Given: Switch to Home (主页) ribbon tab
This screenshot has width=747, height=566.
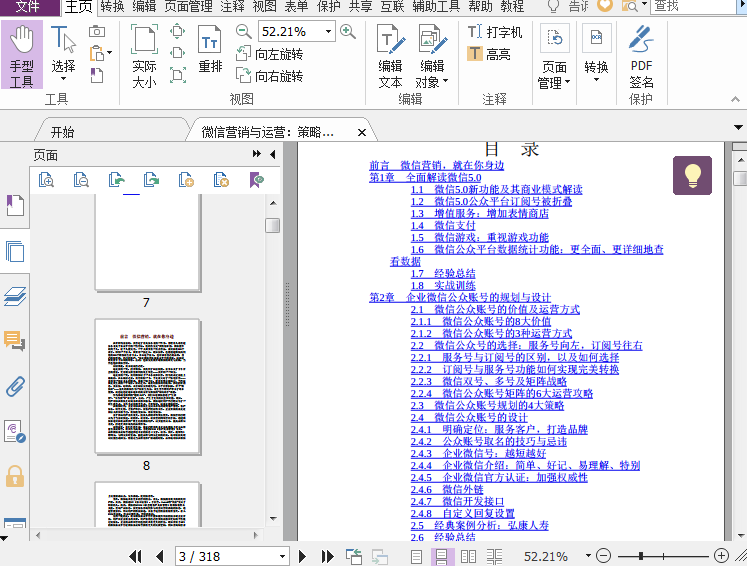Looking at the screenshot, I should [78, 6].
